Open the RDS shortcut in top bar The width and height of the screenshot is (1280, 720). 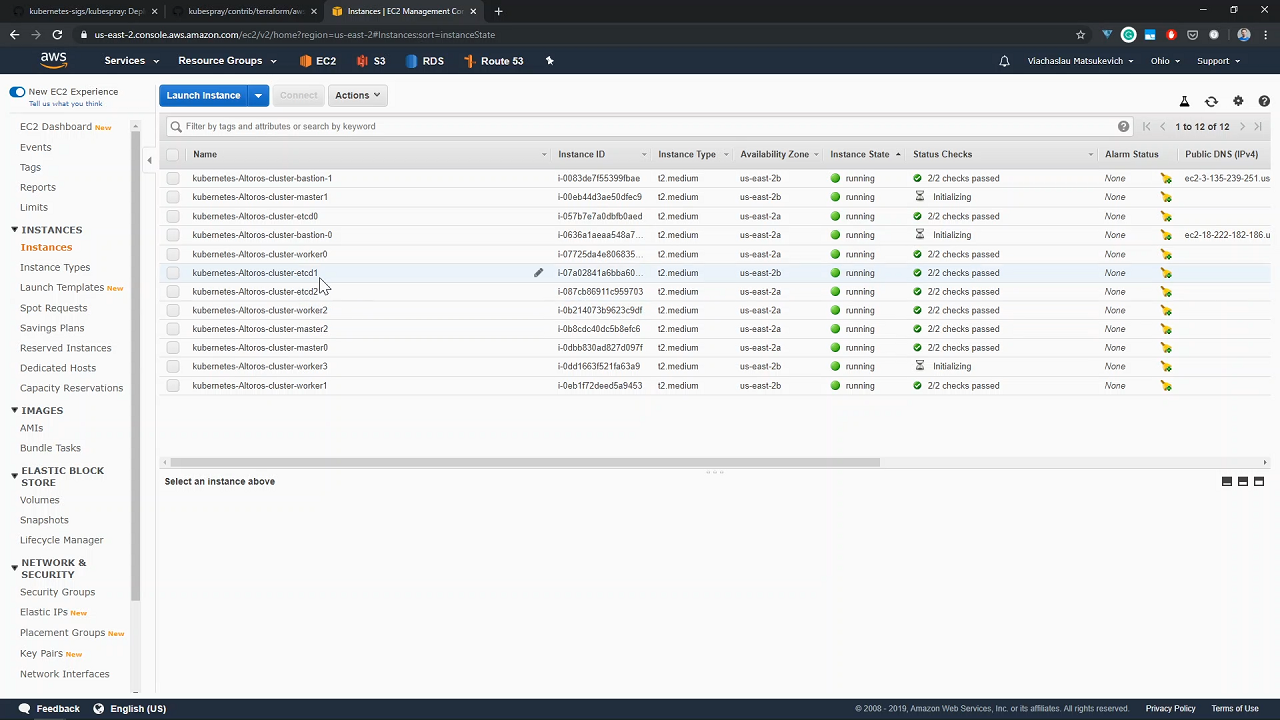click(x=425, y=61)
